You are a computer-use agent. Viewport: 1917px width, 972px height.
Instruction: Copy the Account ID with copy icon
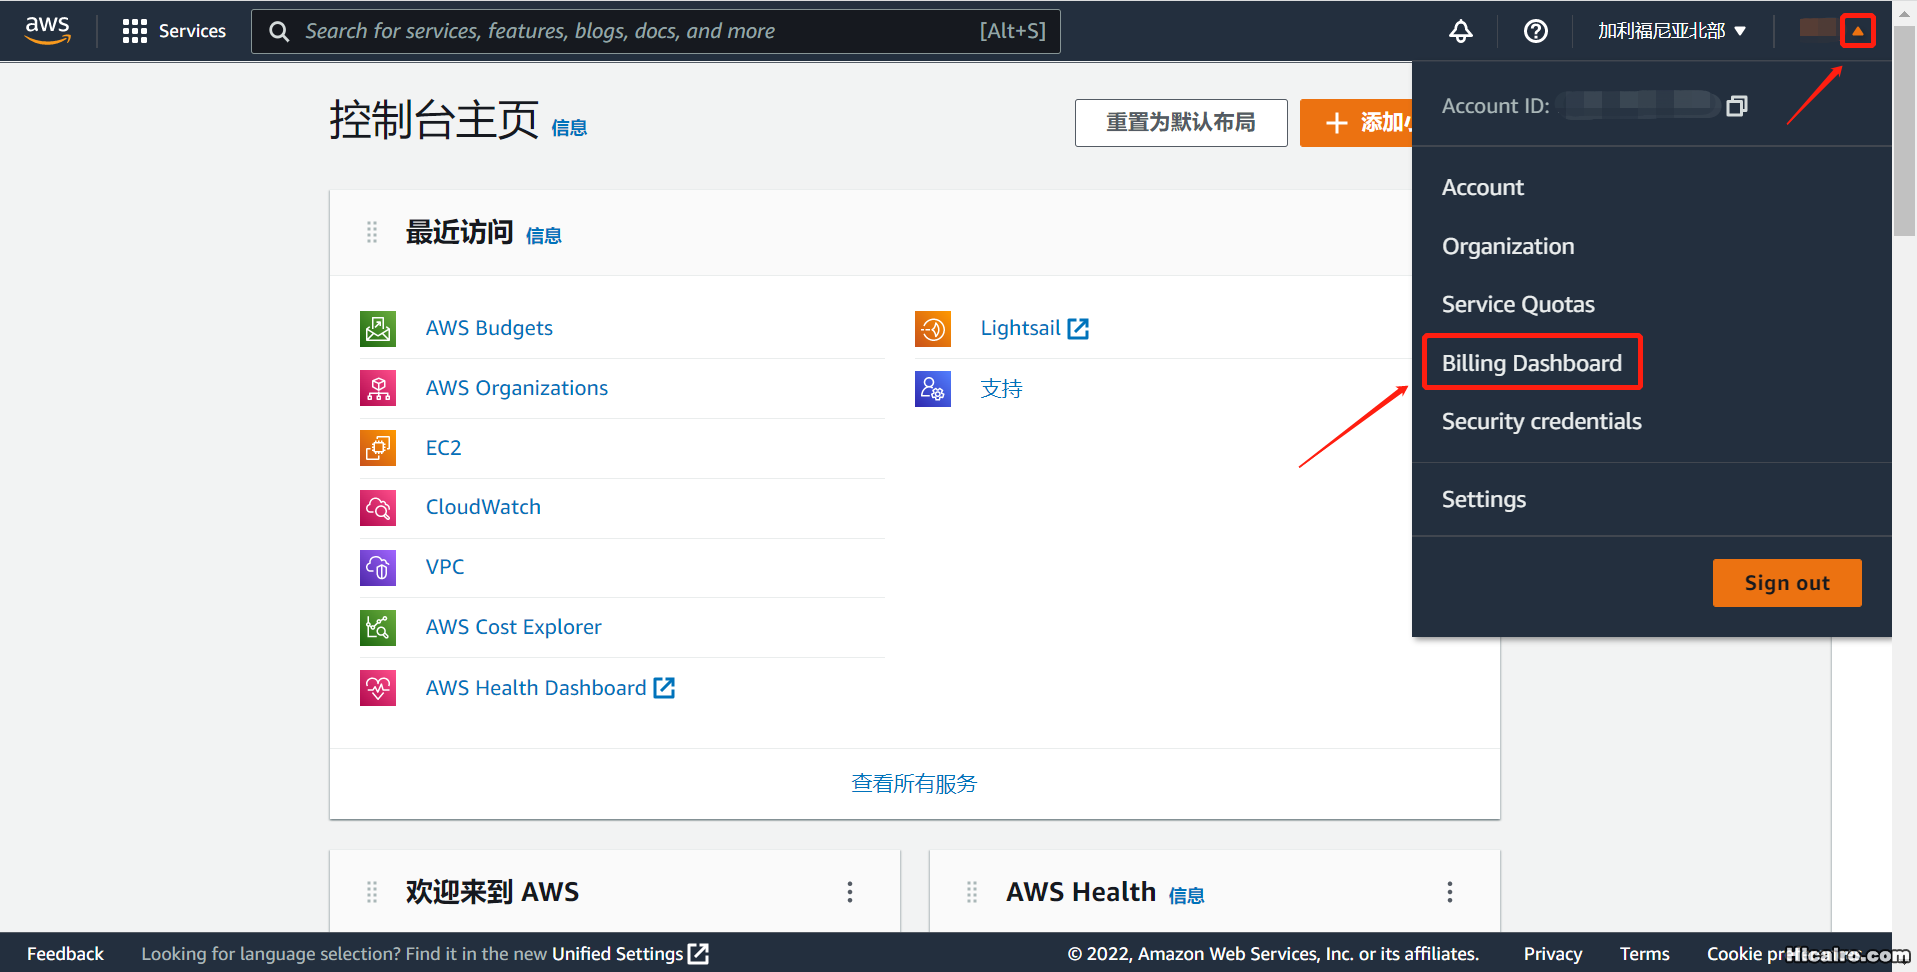pos(1737,106)
